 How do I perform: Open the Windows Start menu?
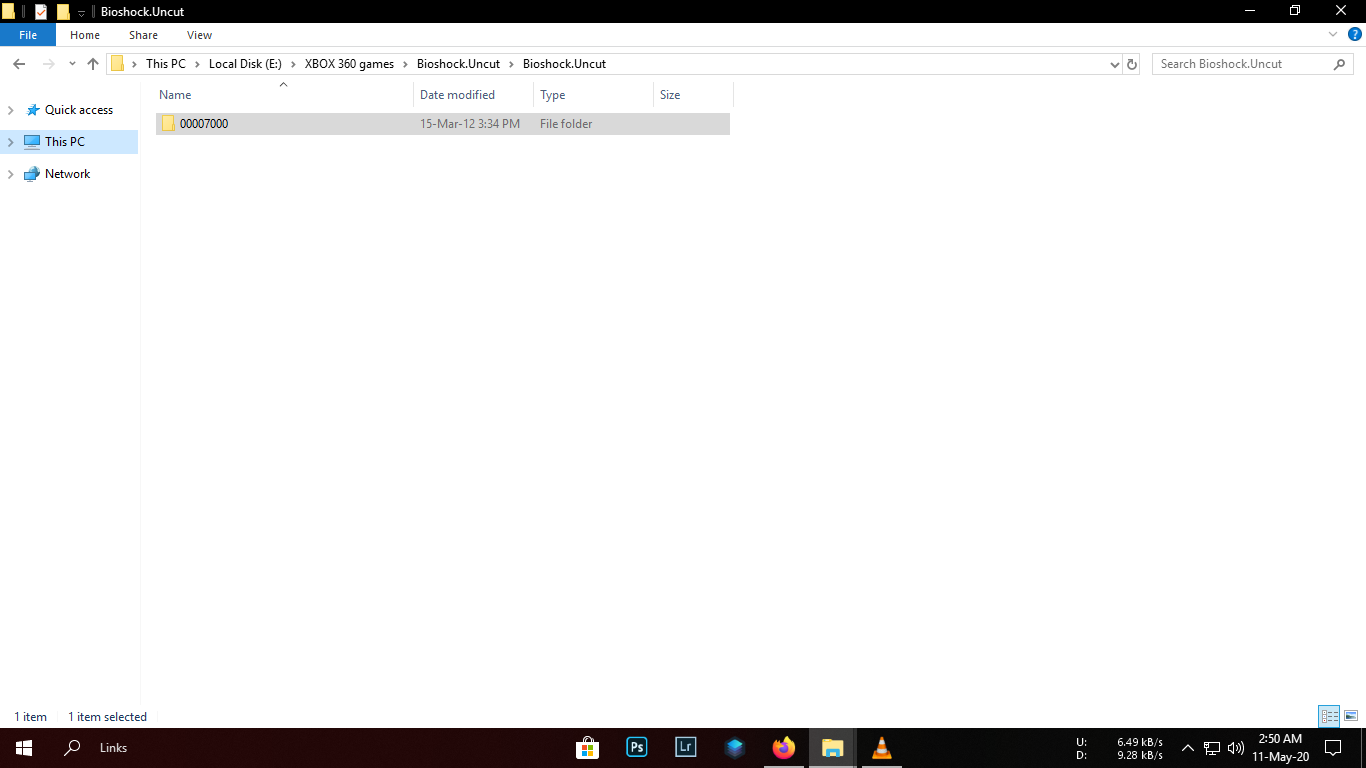pos(24,748)
